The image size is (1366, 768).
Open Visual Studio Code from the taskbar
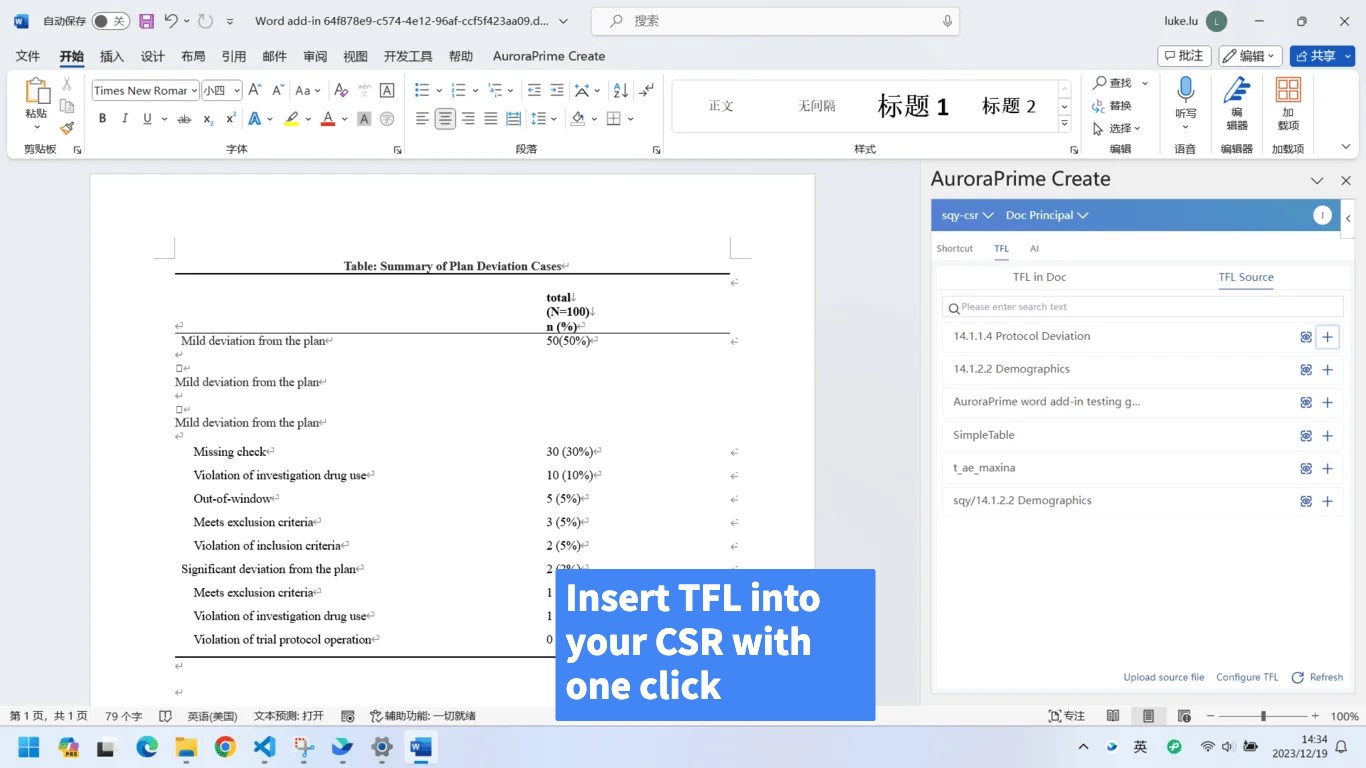(x=264, y=747)
